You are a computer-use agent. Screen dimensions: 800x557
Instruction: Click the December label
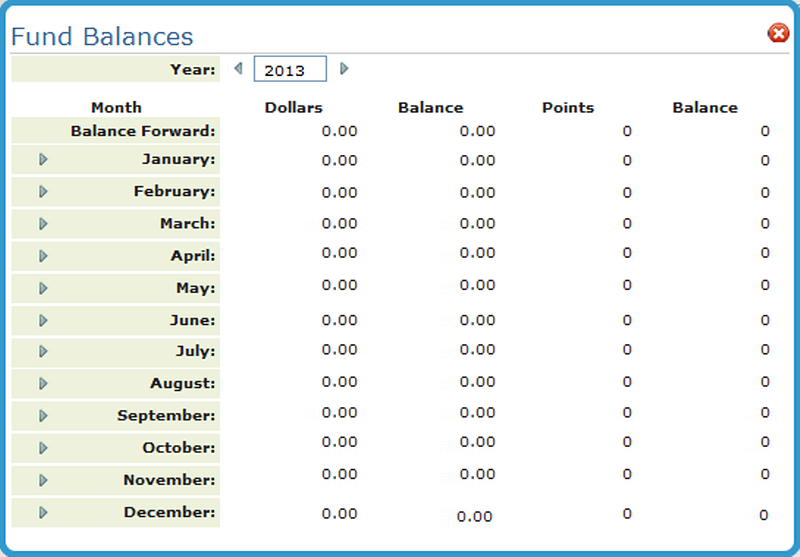click(x=169, y=512)
